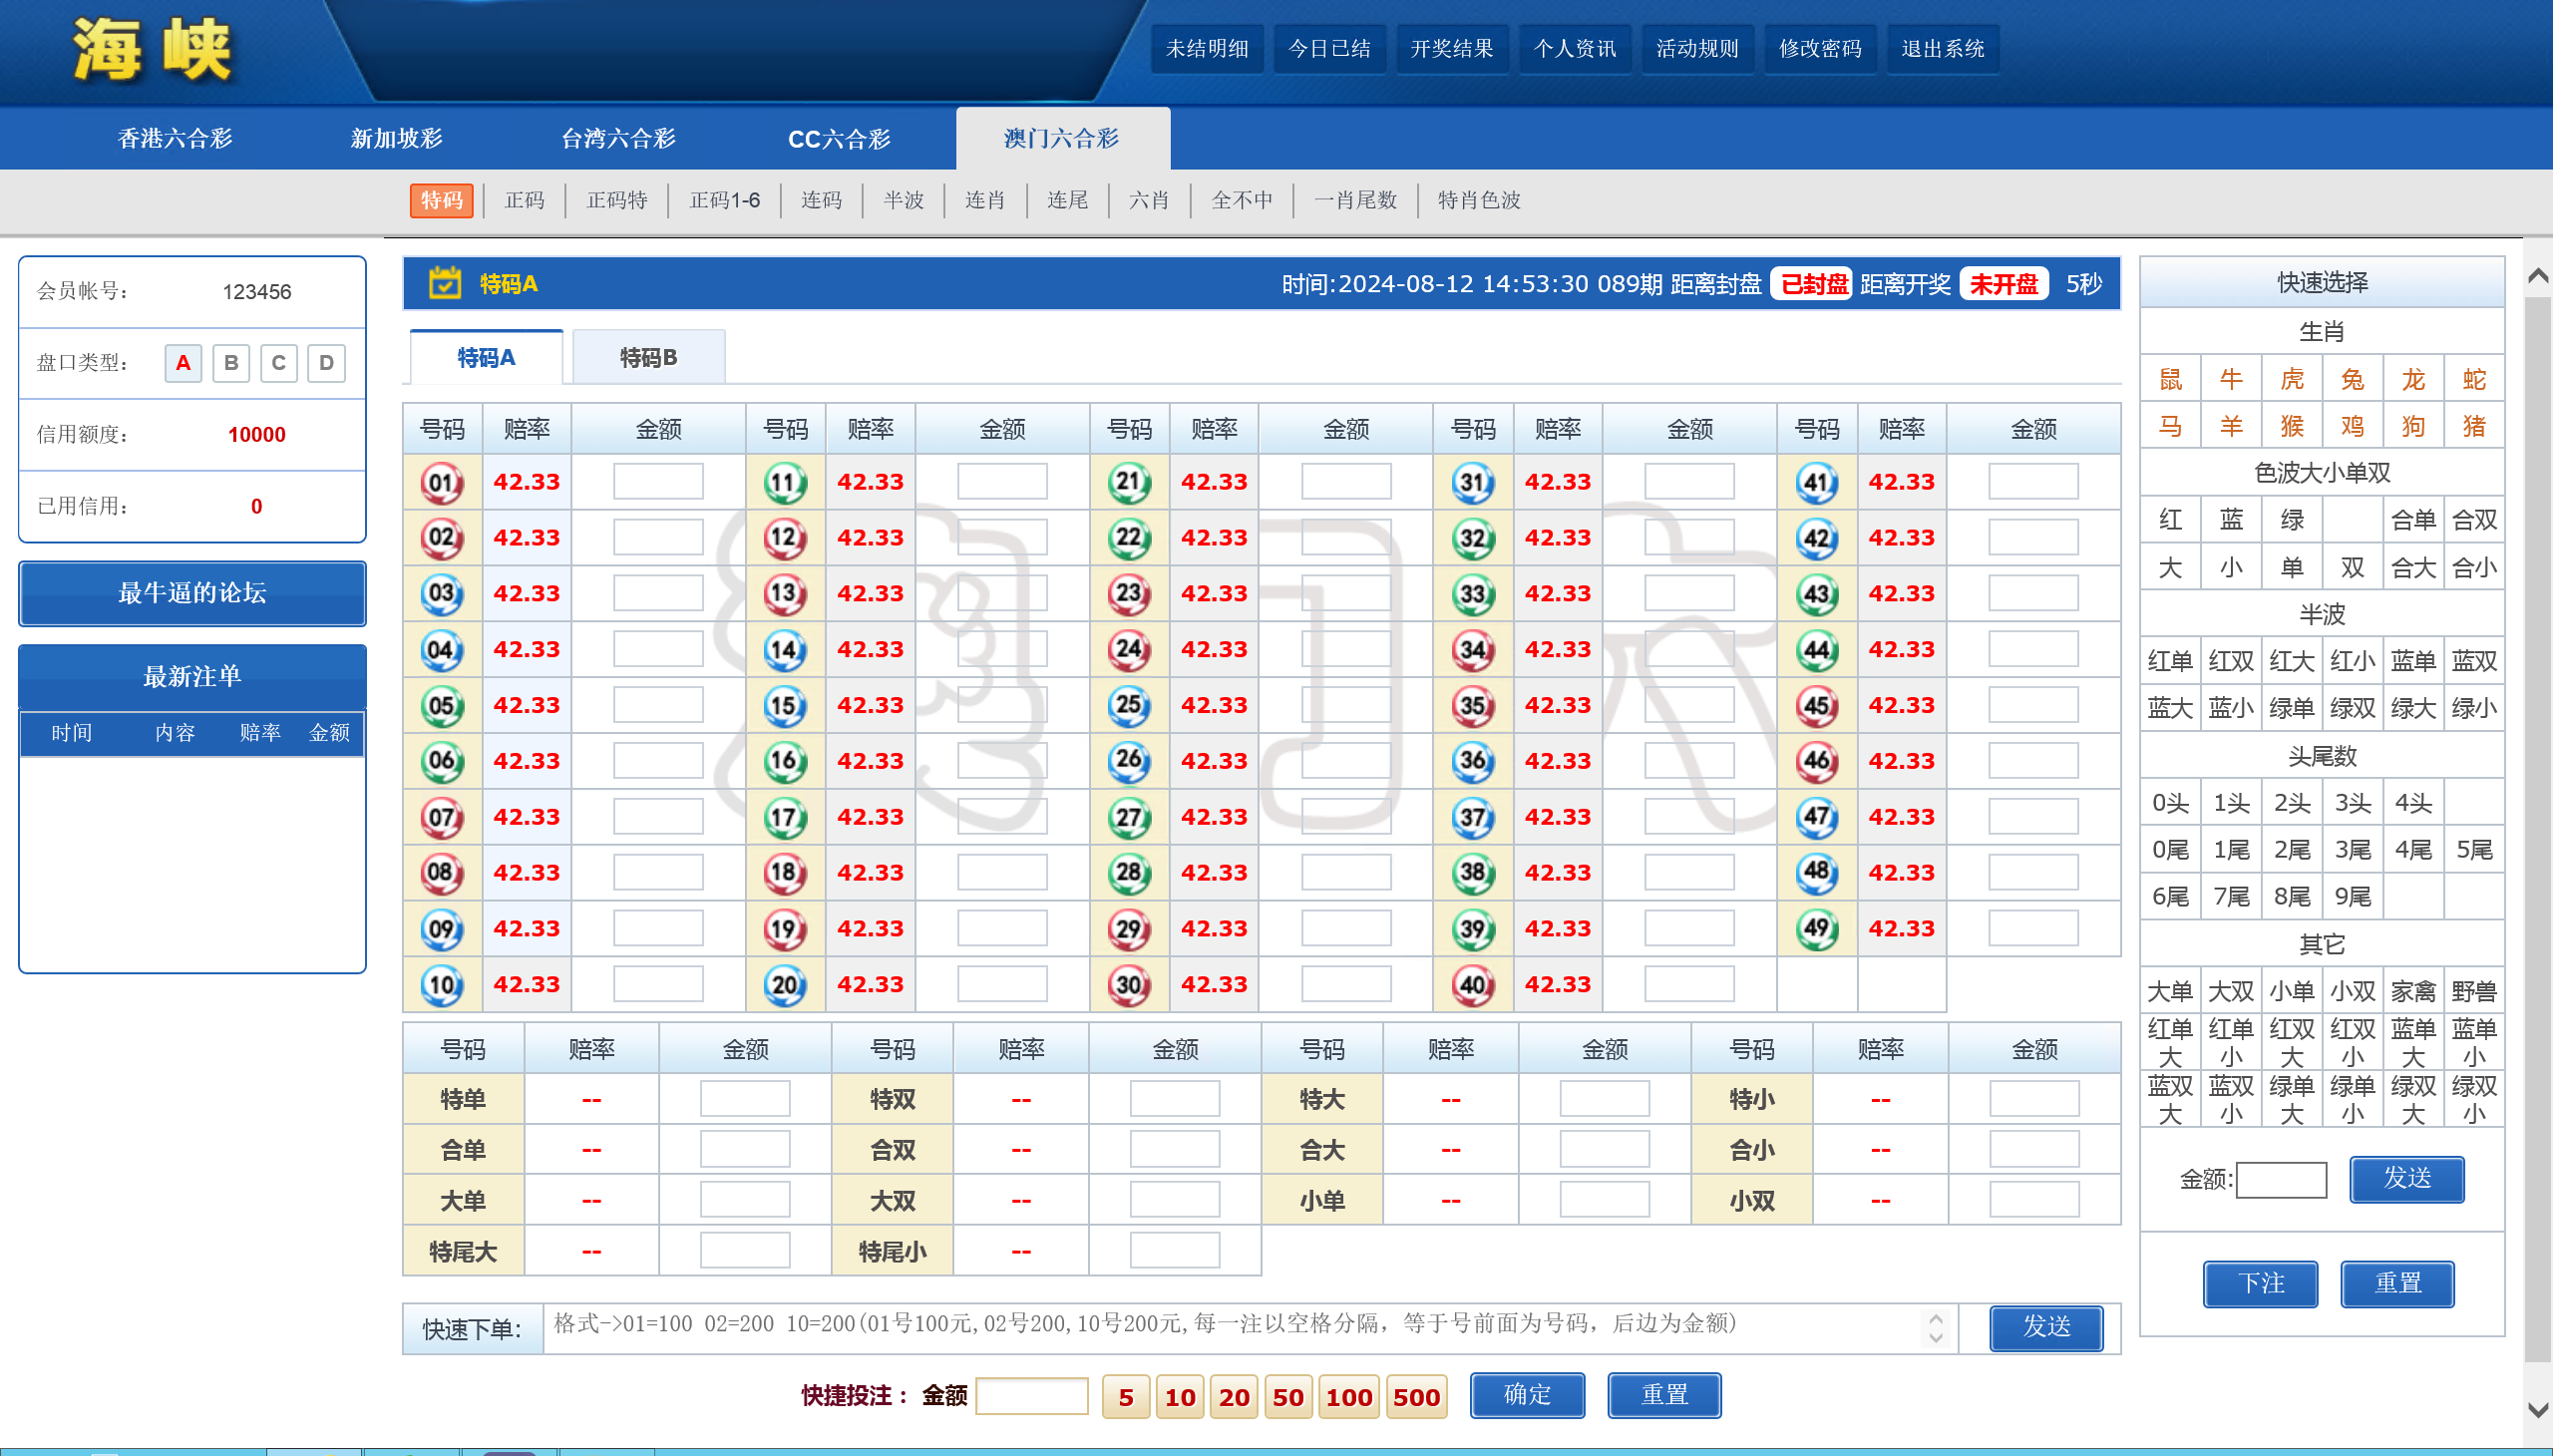Click the 快捷投注 amount input field

(1031, 1396)
